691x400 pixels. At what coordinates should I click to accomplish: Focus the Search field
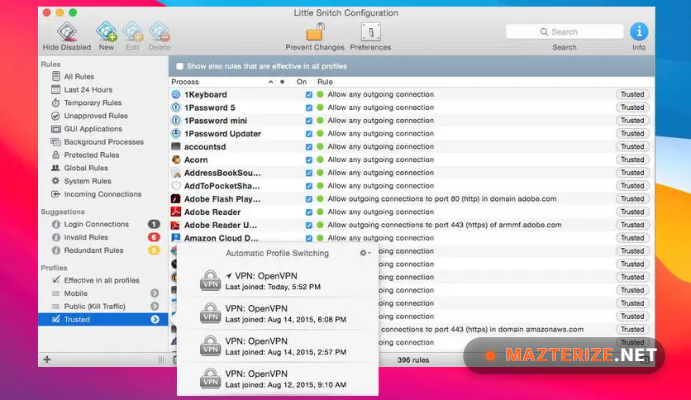[x=565, y=32]
